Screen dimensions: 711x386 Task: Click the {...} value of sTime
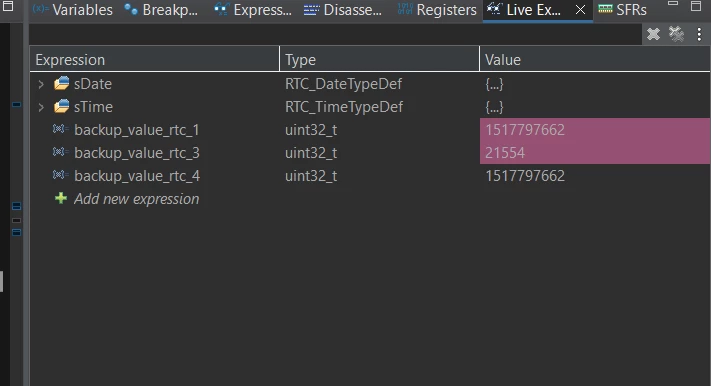coord(494,107)
